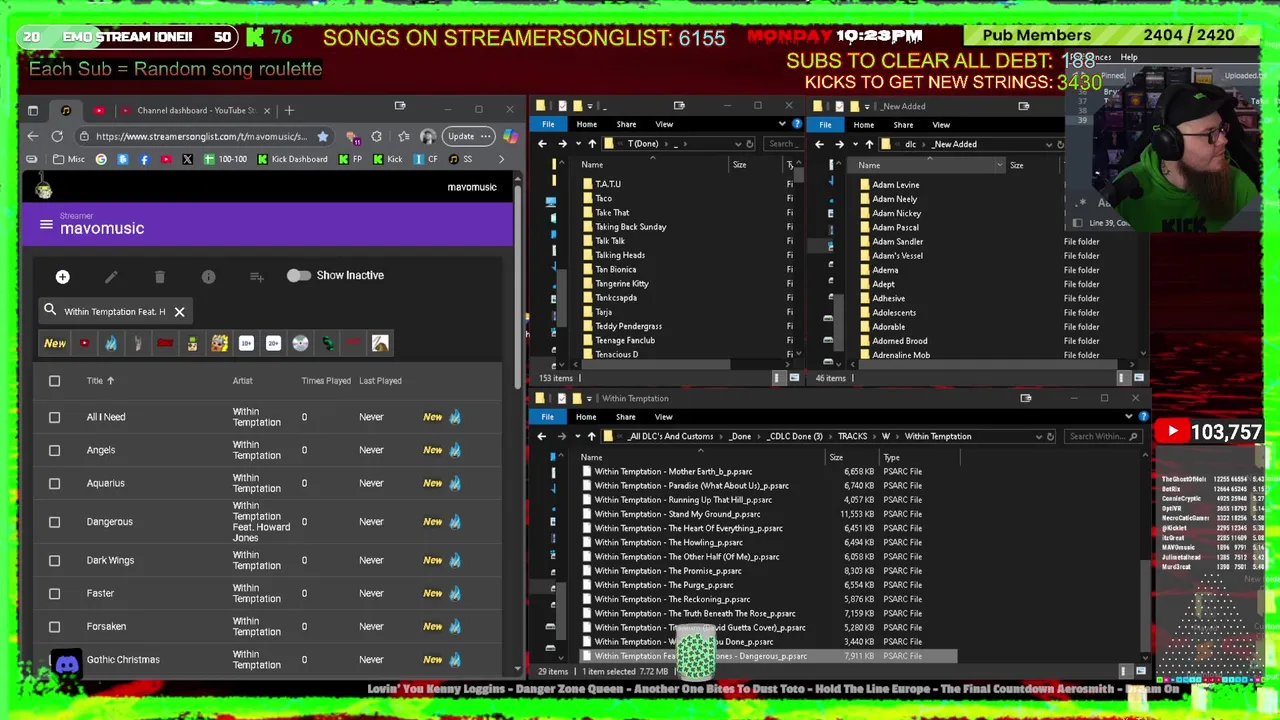Switch to Channel dashboard YouTube Studio tab
The width and height of the screenshot is (1280, 720).
point(194,110)
